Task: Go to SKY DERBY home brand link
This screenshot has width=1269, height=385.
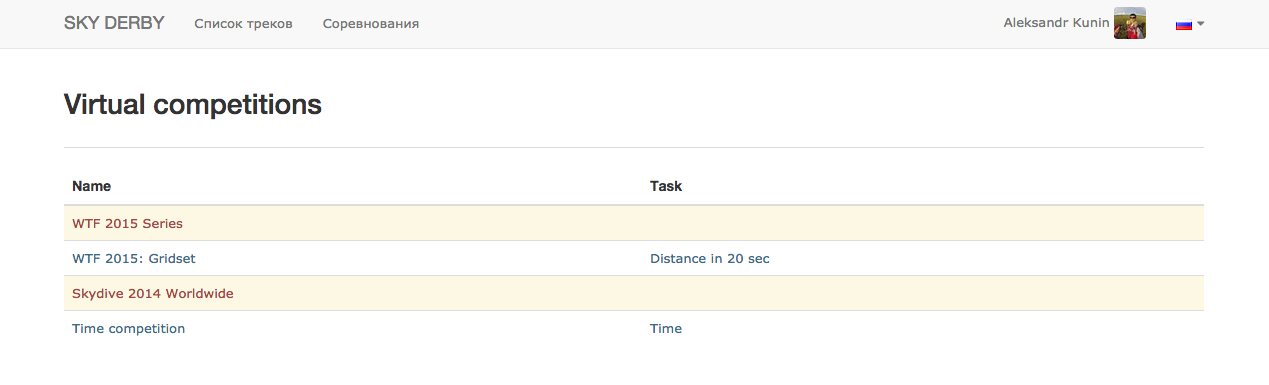Action: pyautogui.click(x=114, y=23)
